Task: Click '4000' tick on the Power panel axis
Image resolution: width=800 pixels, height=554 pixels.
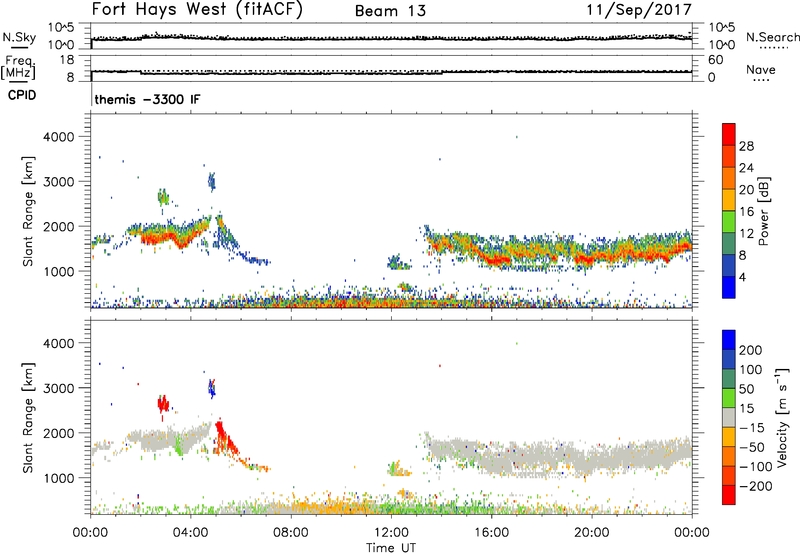Action: coord(59,137)
